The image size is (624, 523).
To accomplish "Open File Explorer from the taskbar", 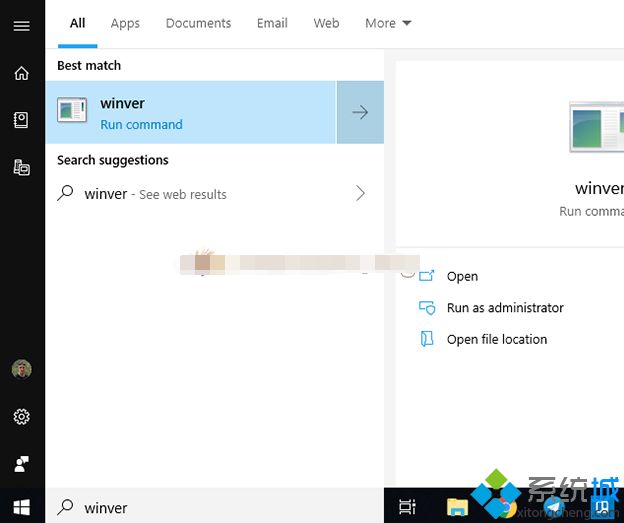I will coord(457,507).
